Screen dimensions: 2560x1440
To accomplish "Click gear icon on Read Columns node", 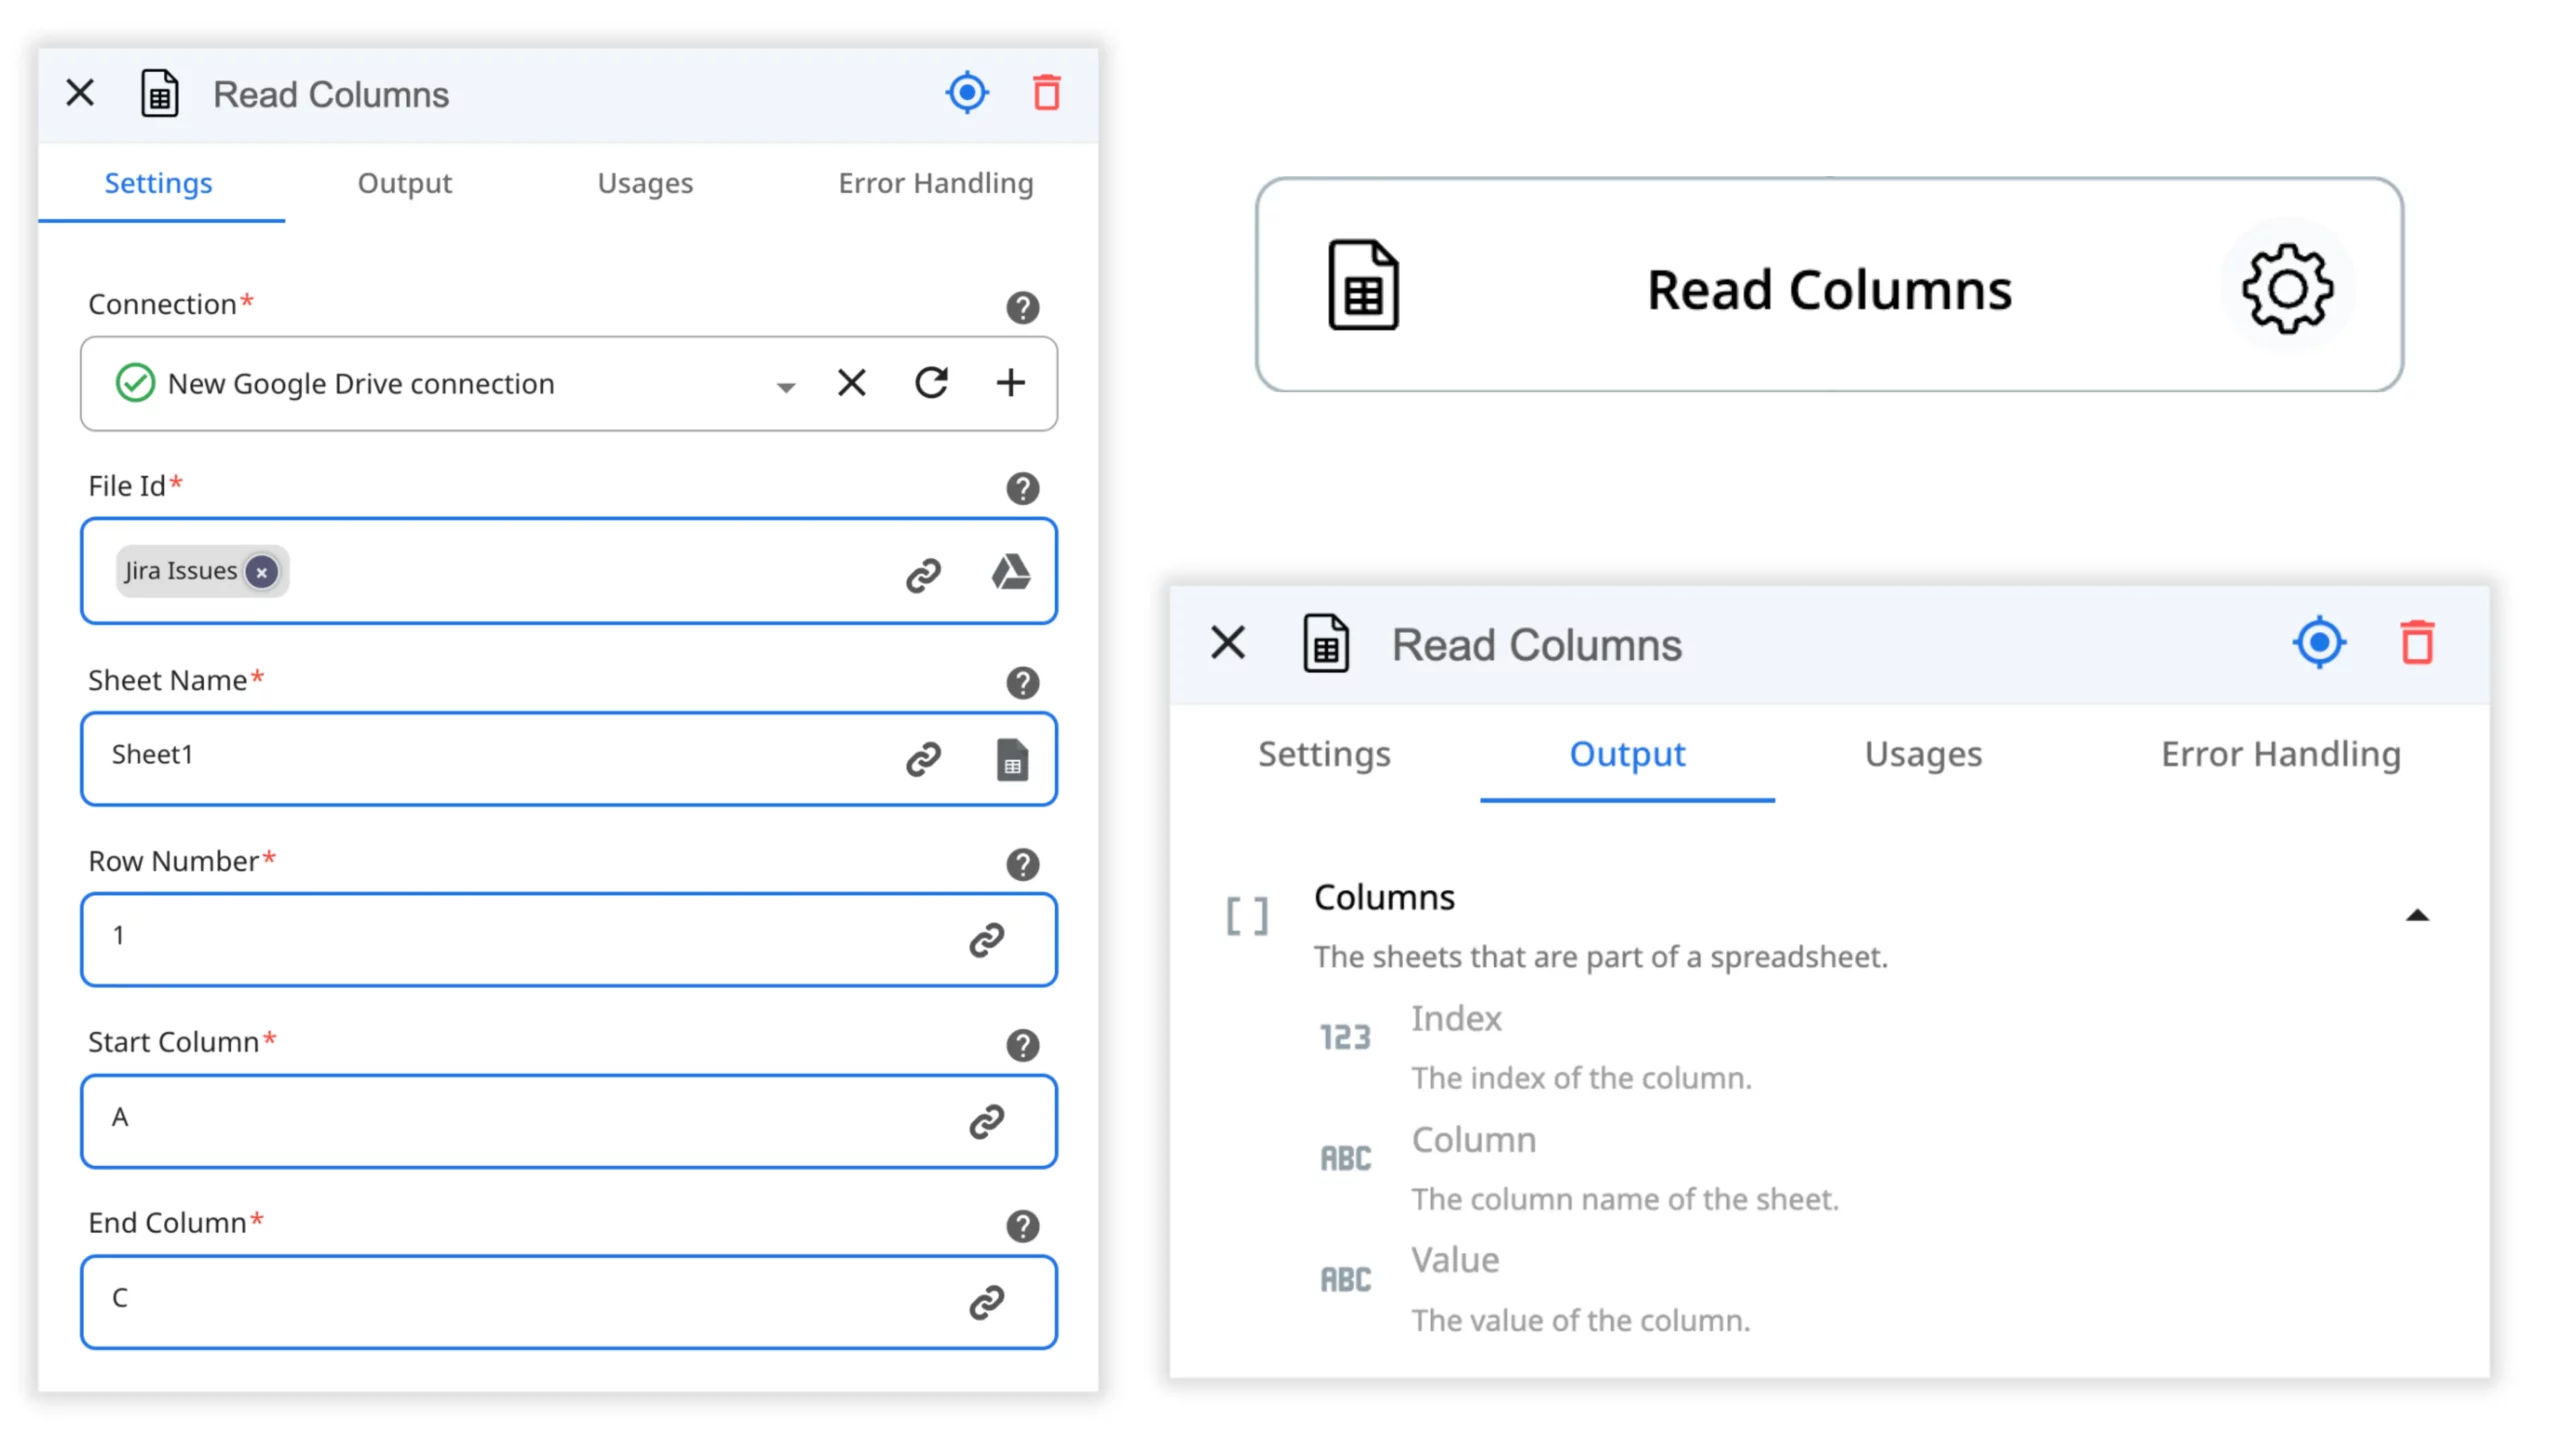I will tap(2287, 289).
